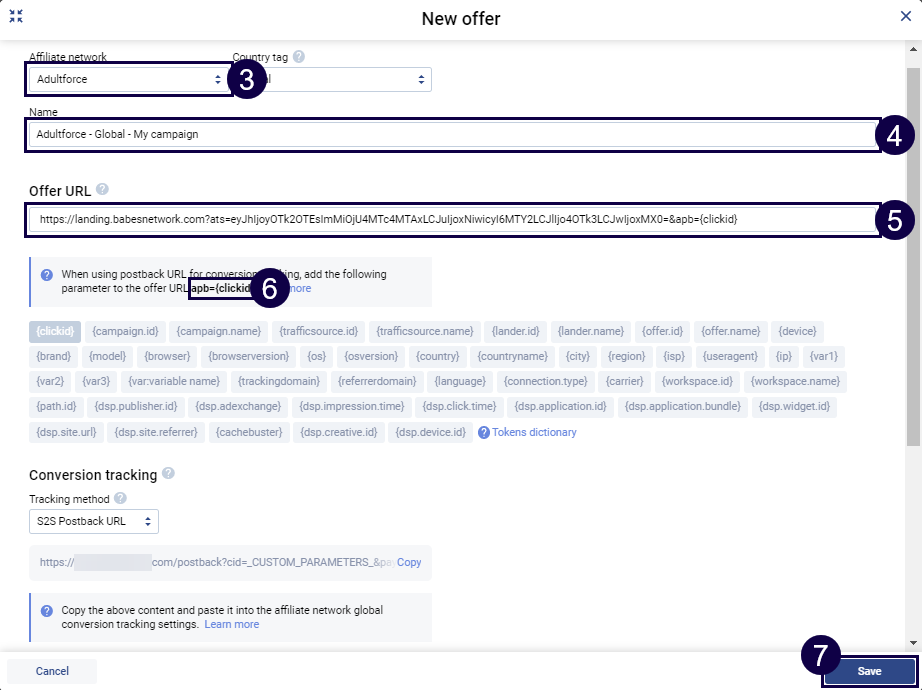Click the question icon before Tokens dictionary
The image size is (922, 690).
[484, 432]
